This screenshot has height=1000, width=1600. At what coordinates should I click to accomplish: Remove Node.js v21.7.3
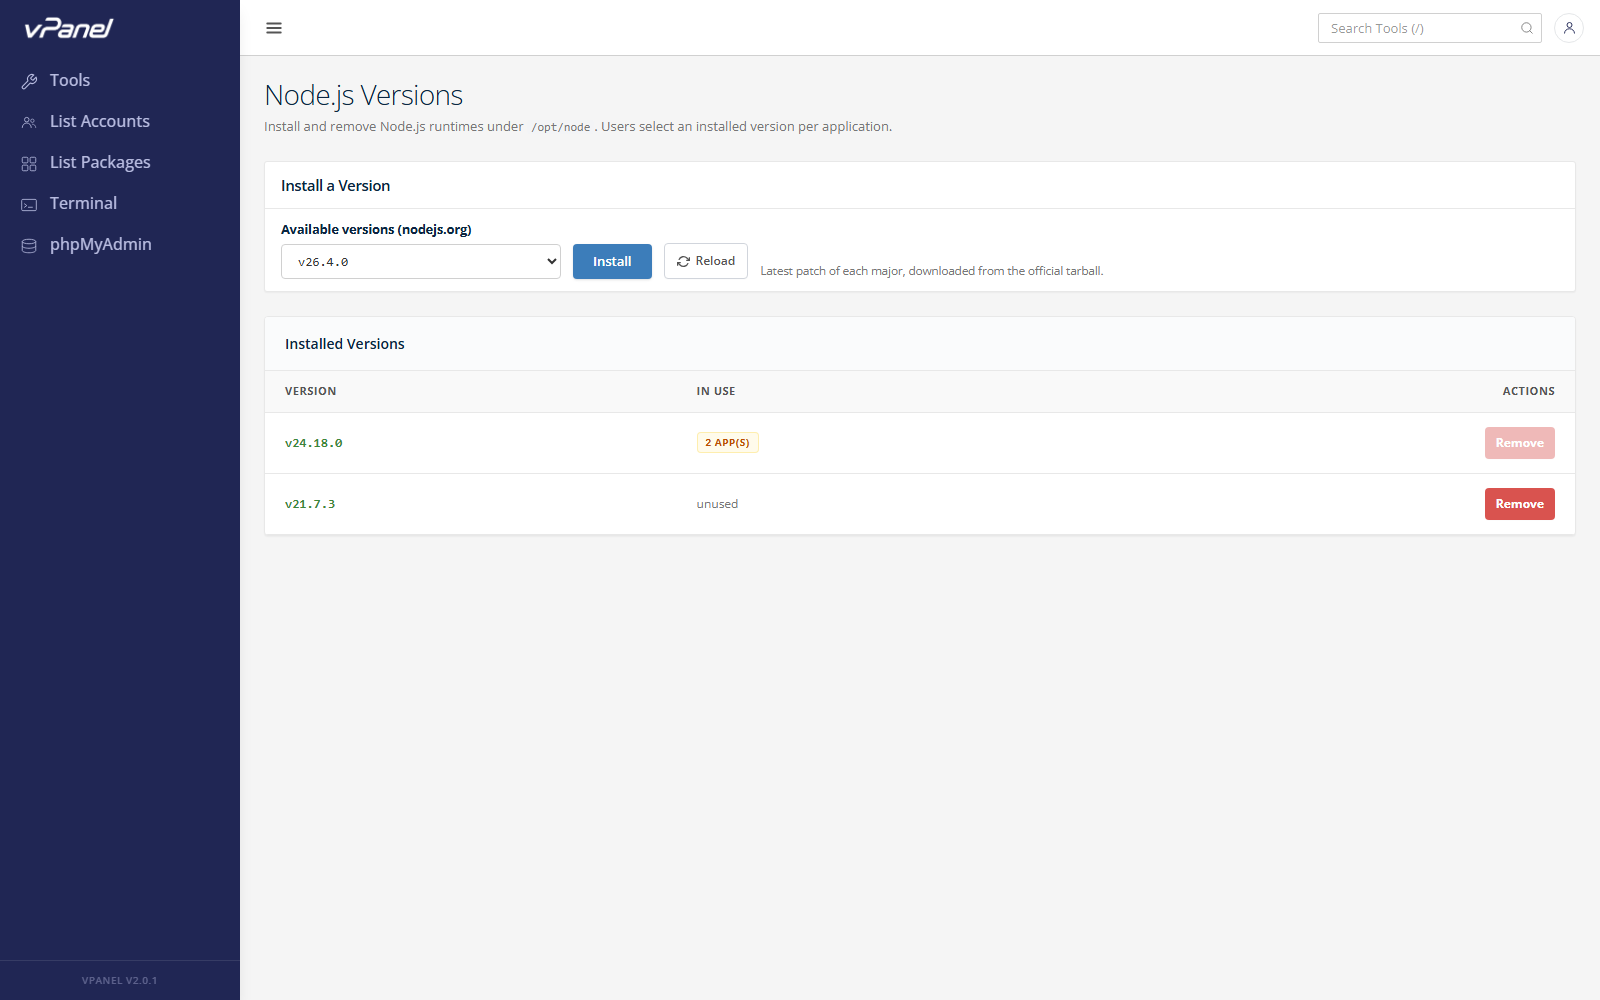(1519, 504)
